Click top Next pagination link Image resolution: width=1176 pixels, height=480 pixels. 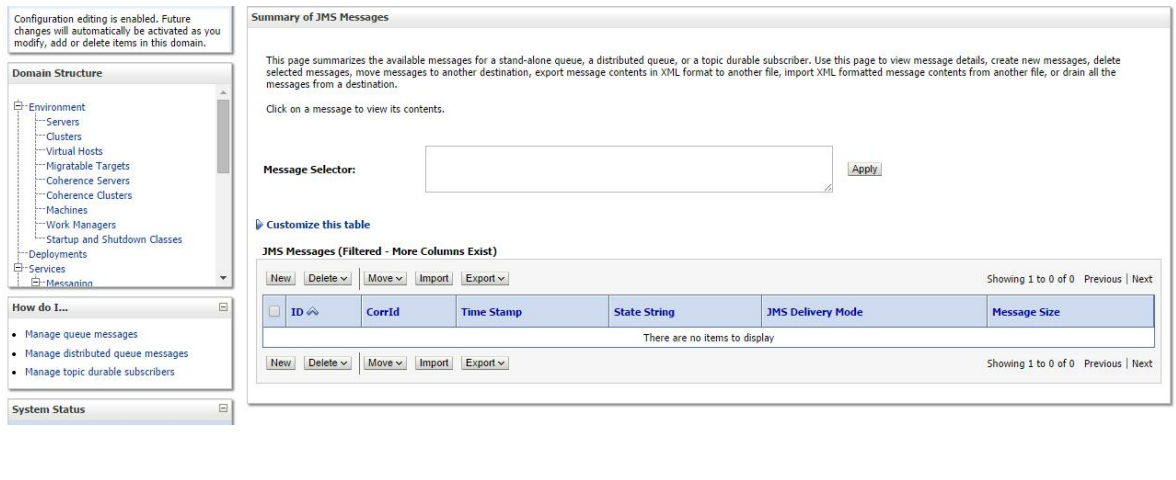tap(1142, 279)
